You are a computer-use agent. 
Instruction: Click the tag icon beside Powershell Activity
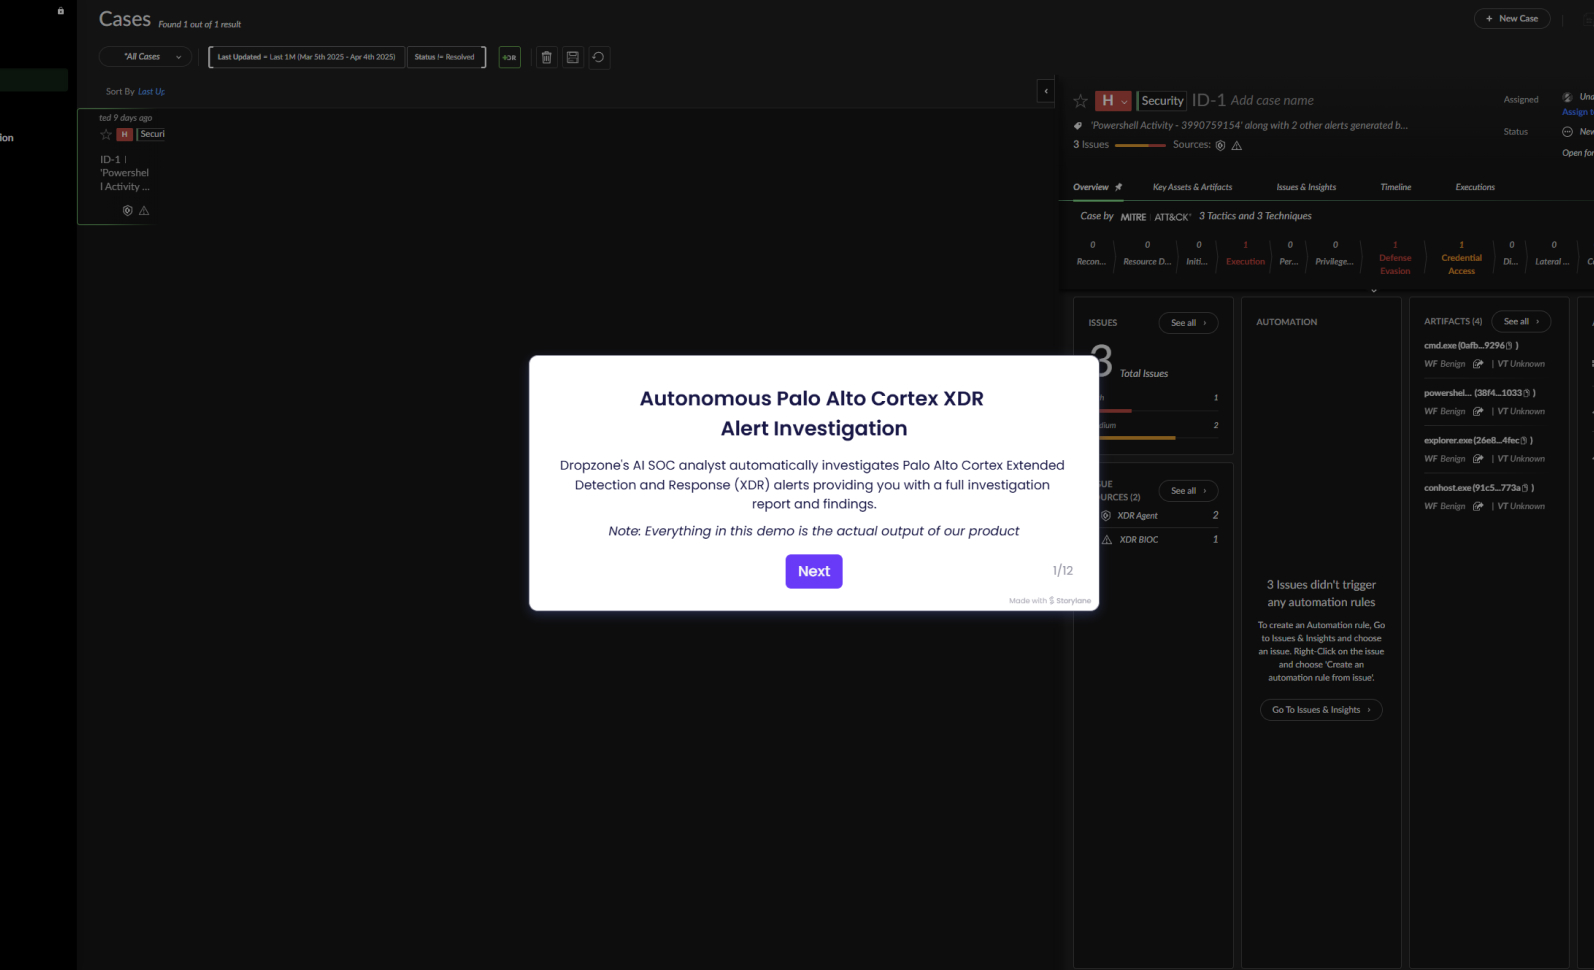[1078, 126]
